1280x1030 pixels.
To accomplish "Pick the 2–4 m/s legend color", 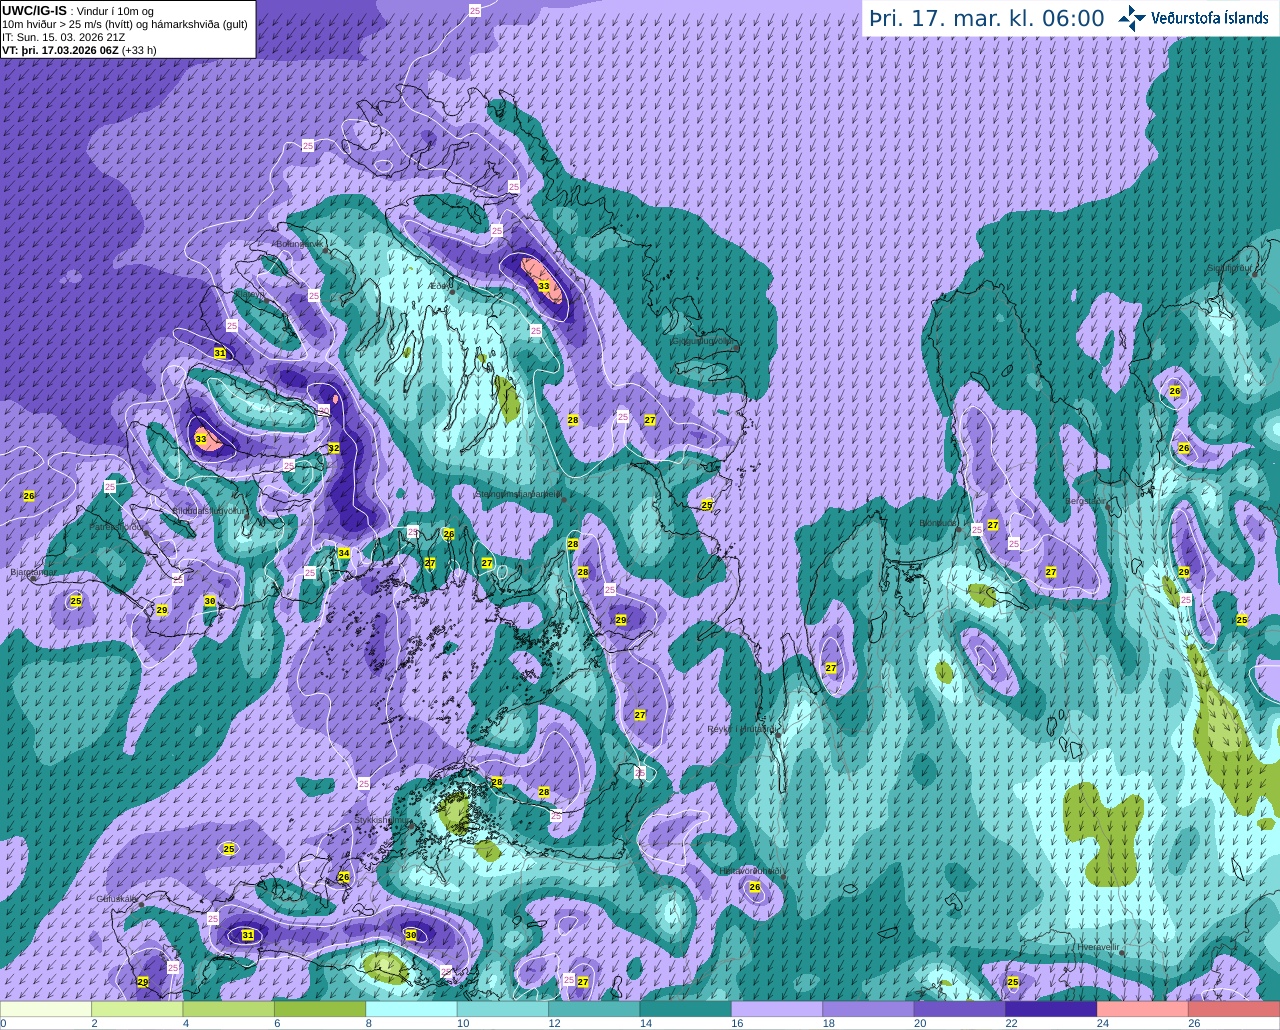I will click(137, 1009).
